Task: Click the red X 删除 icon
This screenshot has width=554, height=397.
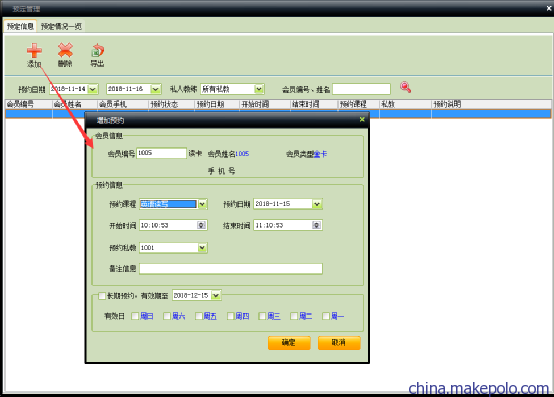Action: [x=65, y=50]
